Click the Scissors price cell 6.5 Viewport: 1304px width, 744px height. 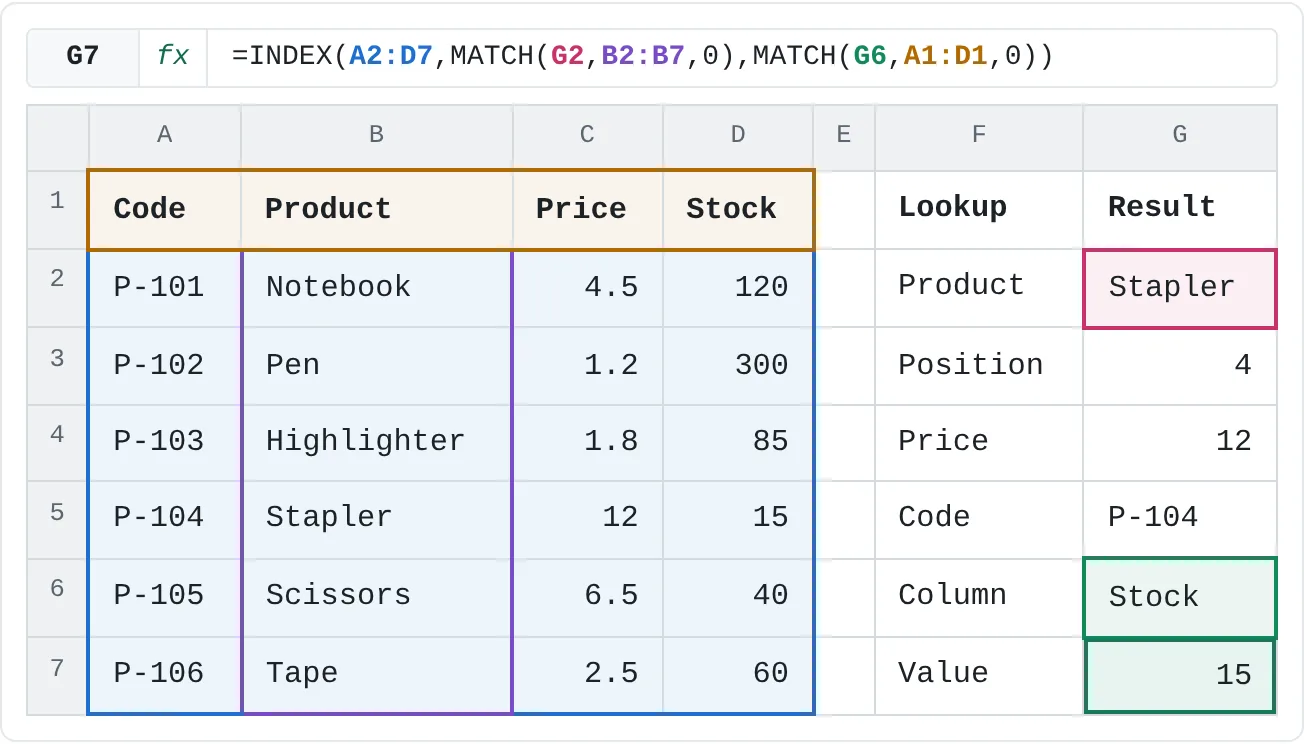coord(588,596)
